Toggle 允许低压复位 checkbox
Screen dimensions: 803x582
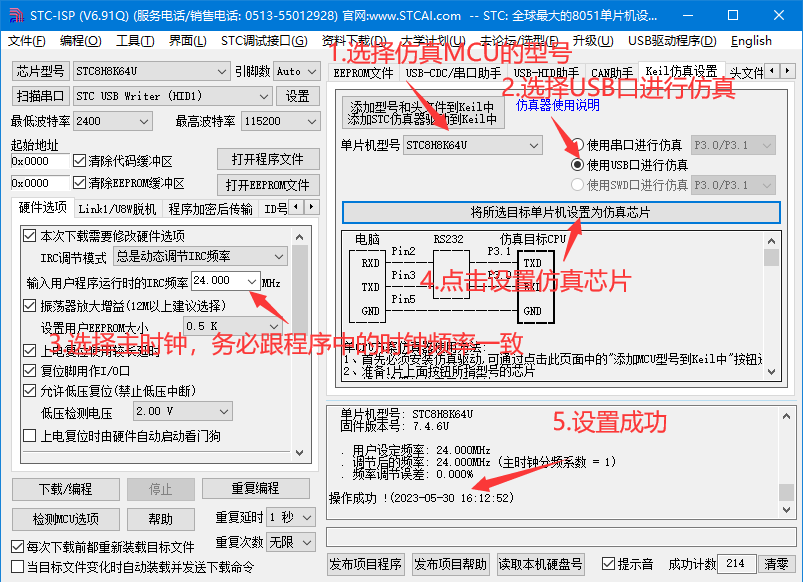click(30, 391)
